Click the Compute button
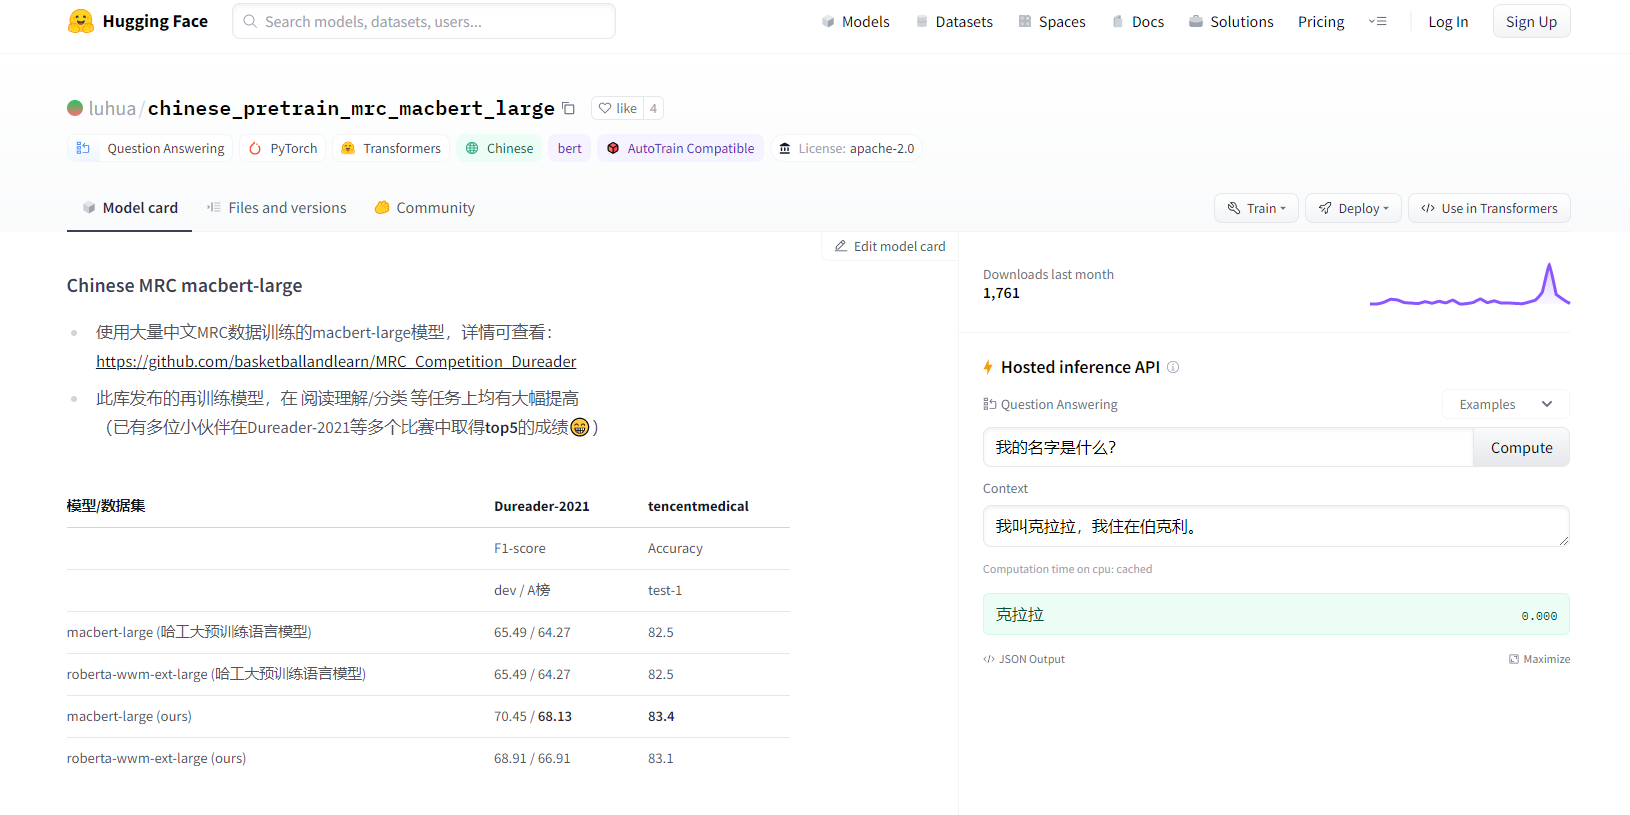Viewport: 1630px width, 815px height. click(x=1521, y=447)
